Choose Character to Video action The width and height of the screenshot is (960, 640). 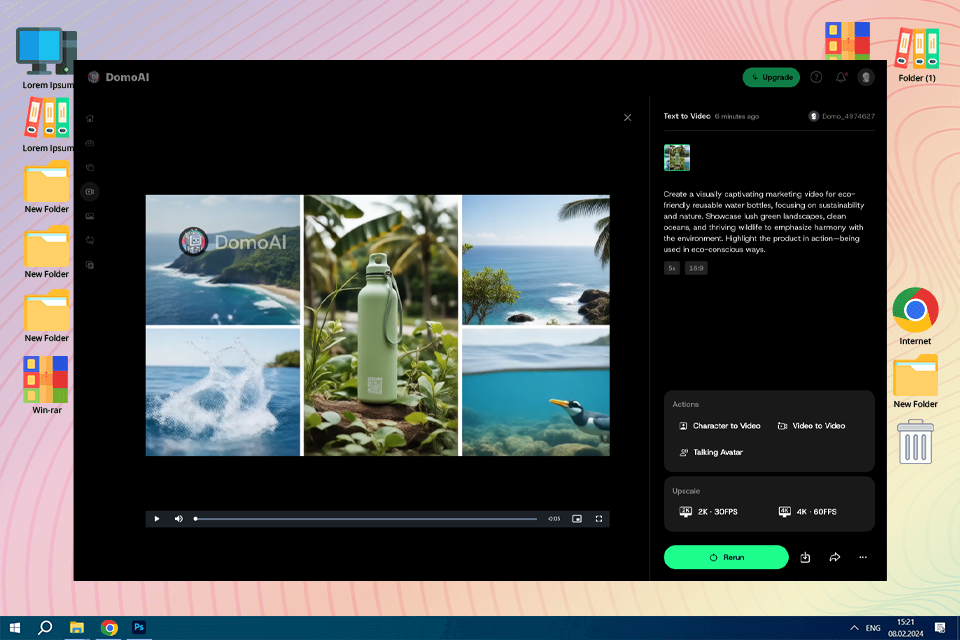720,426
